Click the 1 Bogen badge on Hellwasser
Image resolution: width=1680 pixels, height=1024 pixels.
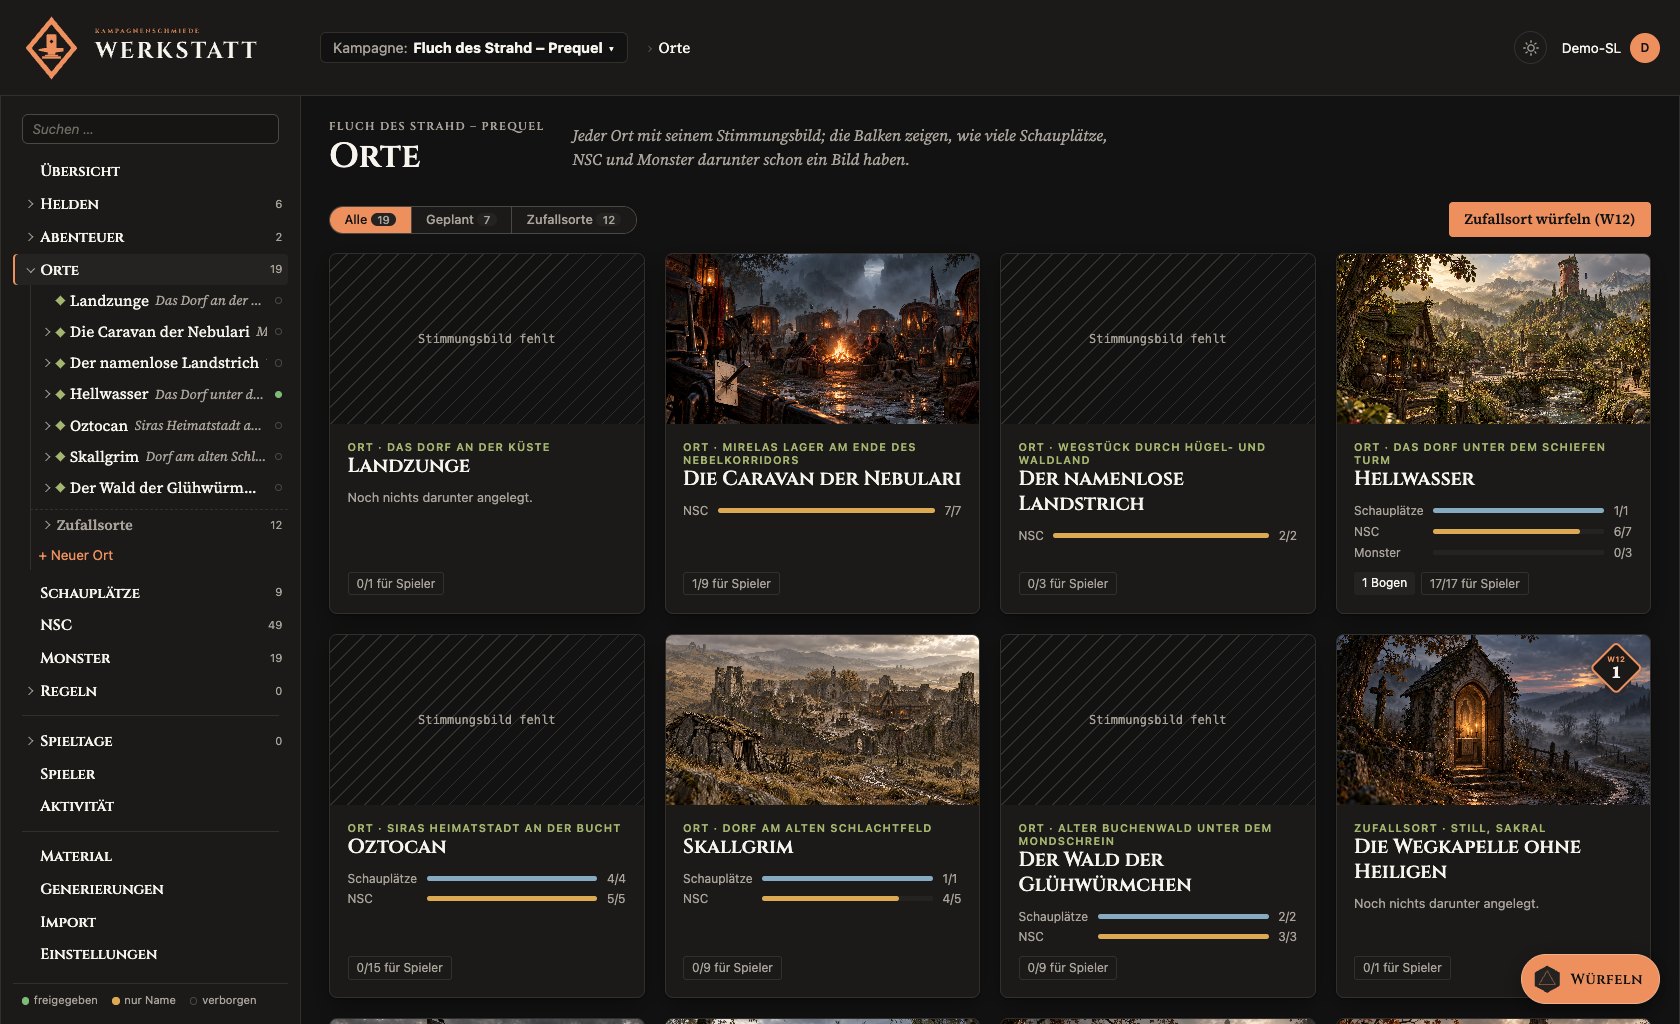click(x=1384, y=583)
